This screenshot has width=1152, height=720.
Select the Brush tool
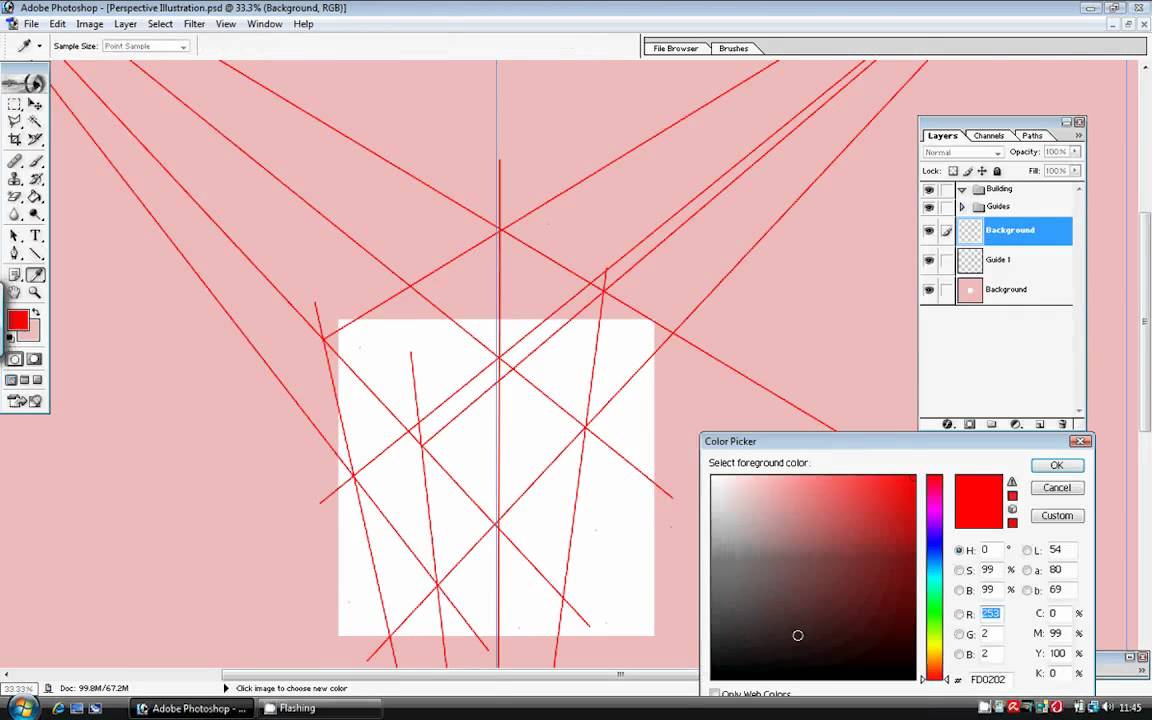[35, 161]
